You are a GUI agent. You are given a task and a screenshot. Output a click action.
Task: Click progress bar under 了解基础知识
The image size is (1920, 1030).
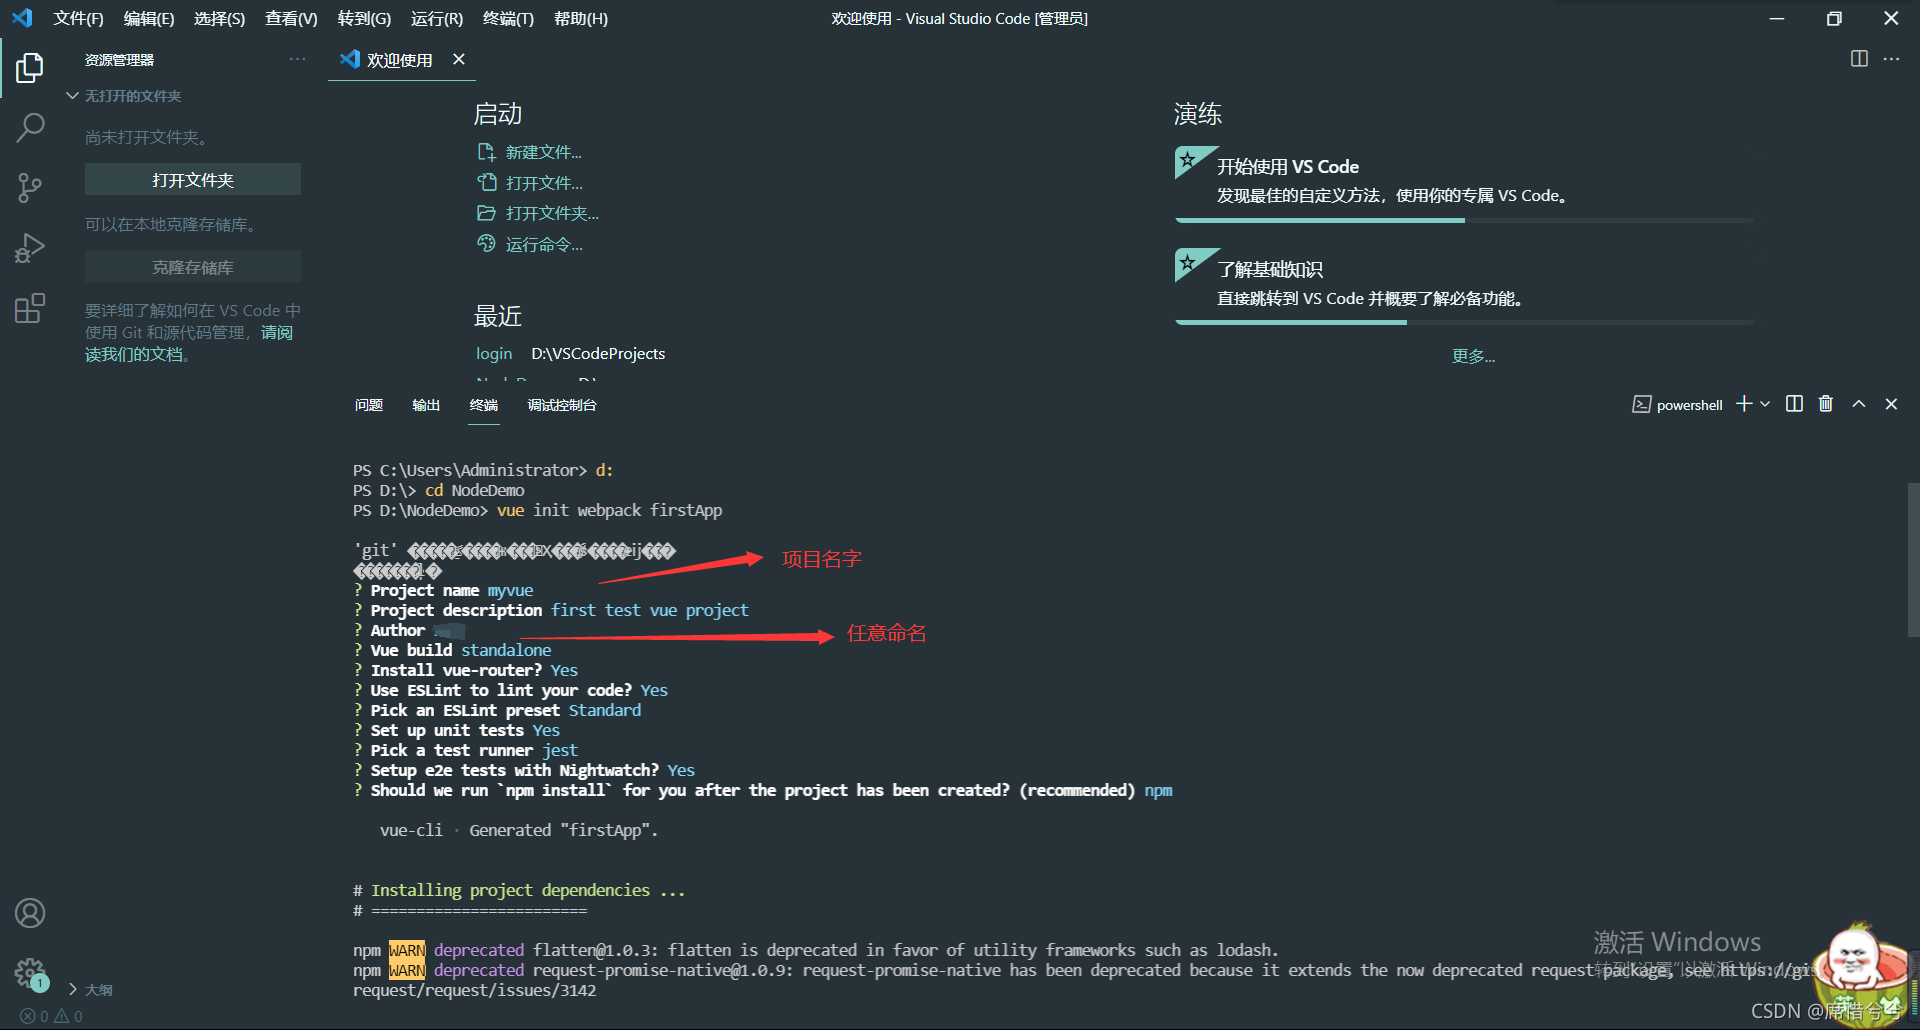pos(1465,322)
